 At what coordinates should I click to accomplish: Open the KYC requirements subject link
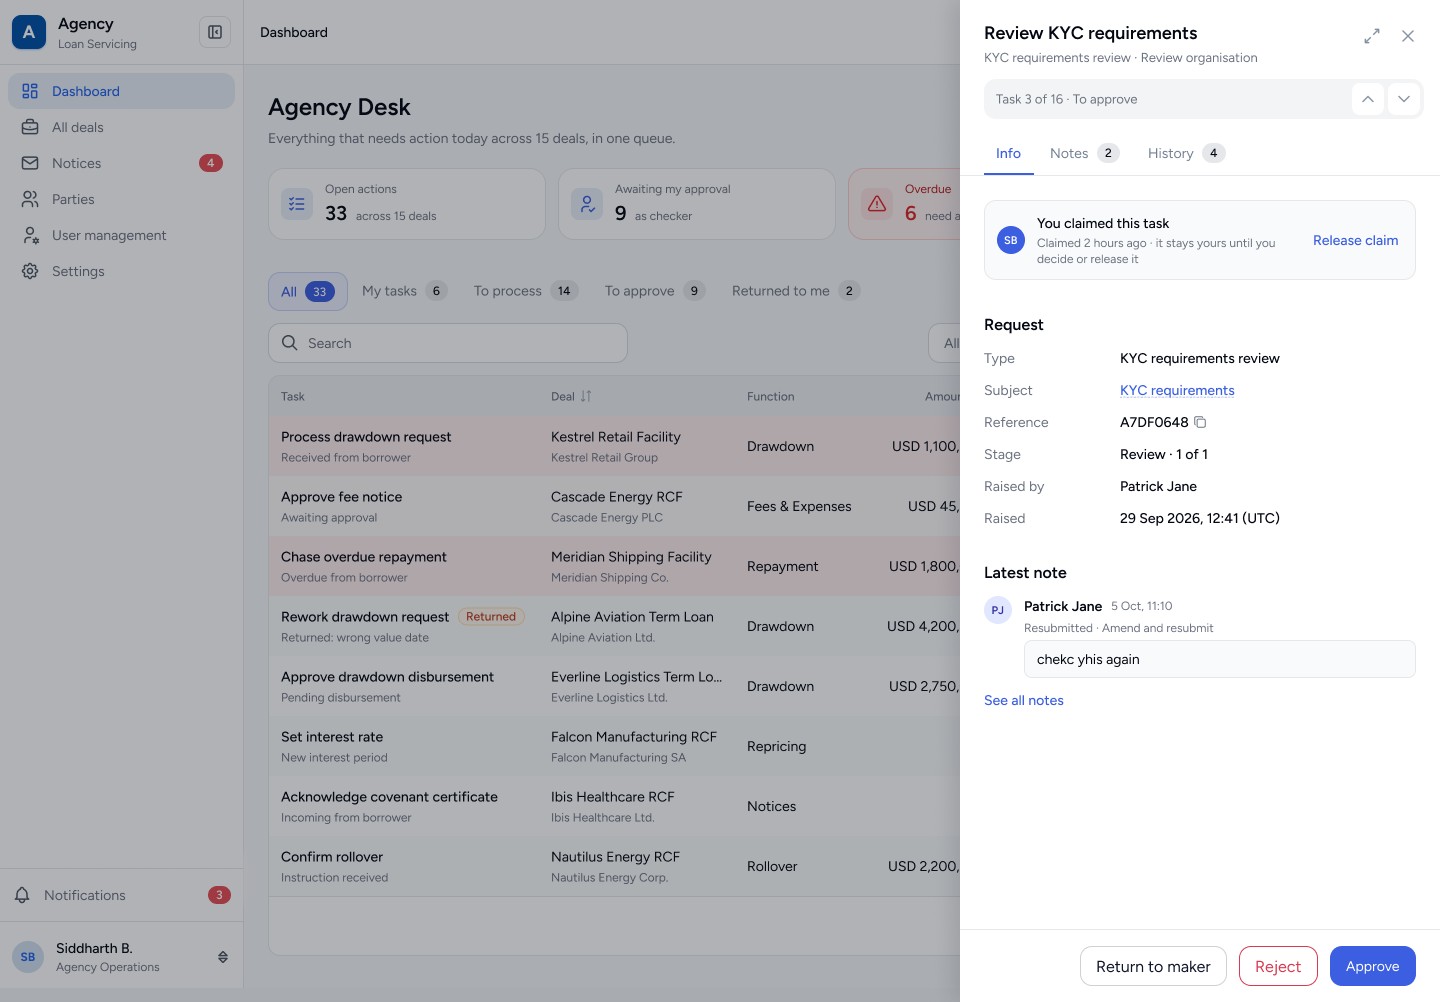tap(1177, 390)
